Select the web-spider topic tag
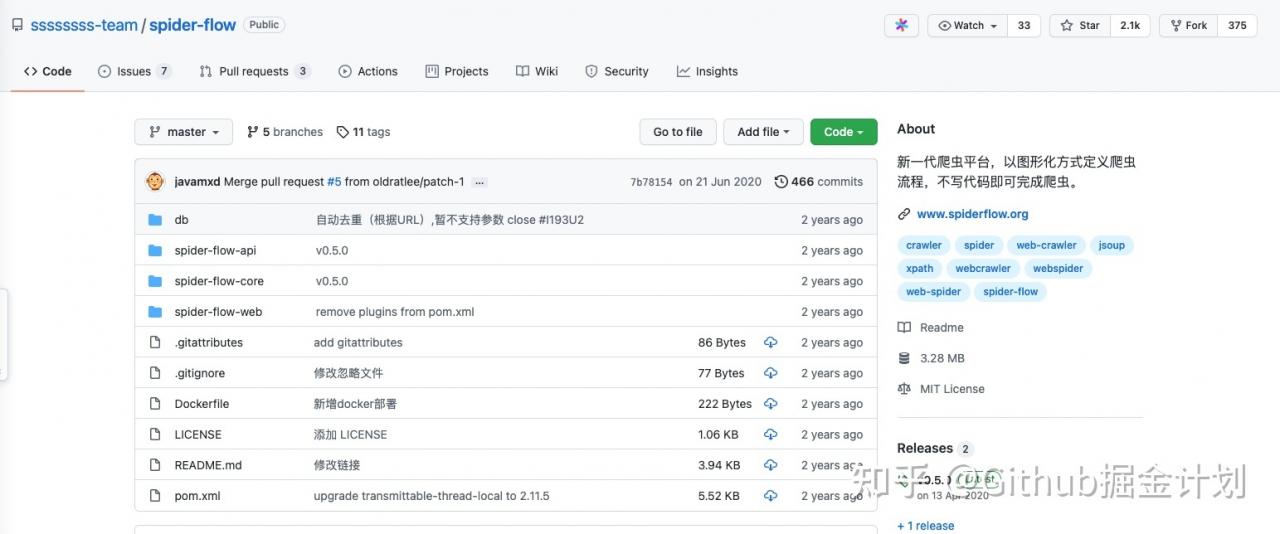This screenshot has width=1280, height=534. pos(933,292)
